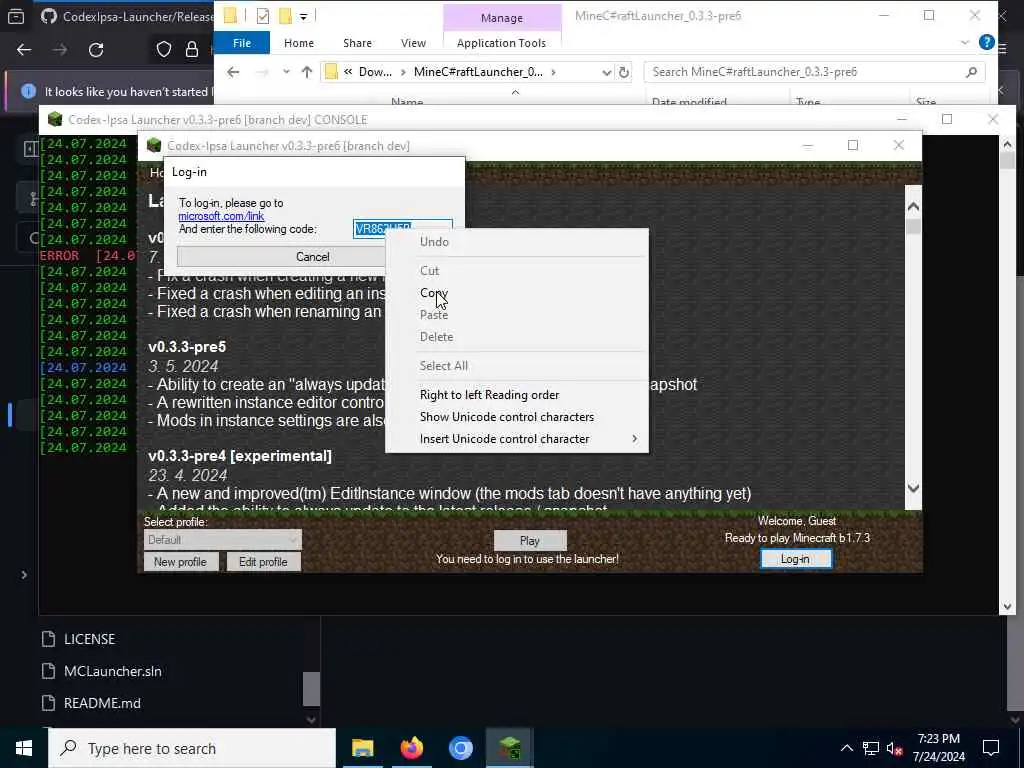
Task: Expand Explorer address bar history dropdown
Action: pyautogui.click(x=606, y=72)
